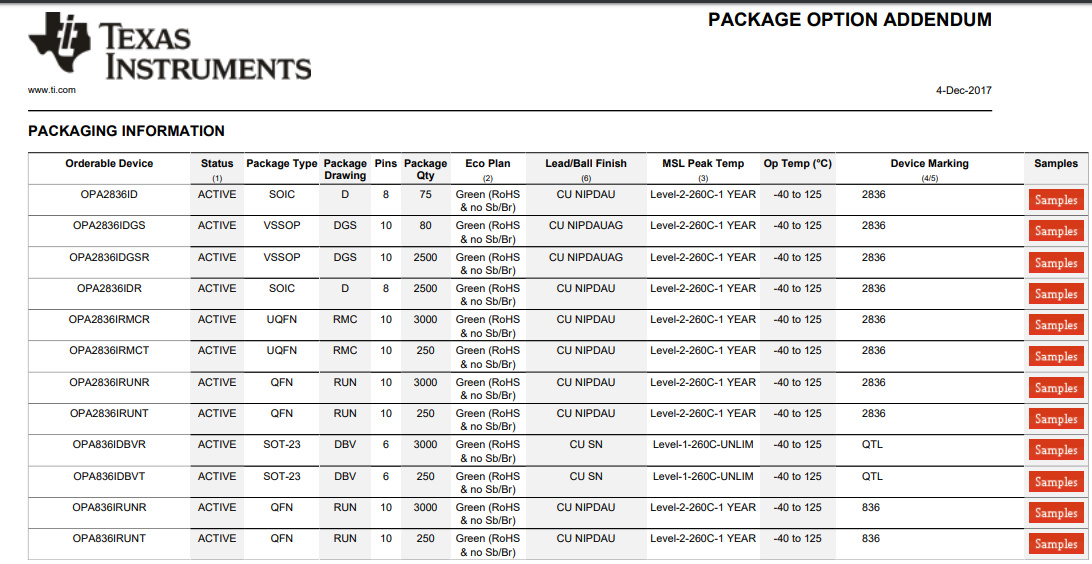Request Samples for OPA2836IRUNT
This screenshot has height=564, width=1092.
pyautogui.click(x=1056, y=419)
